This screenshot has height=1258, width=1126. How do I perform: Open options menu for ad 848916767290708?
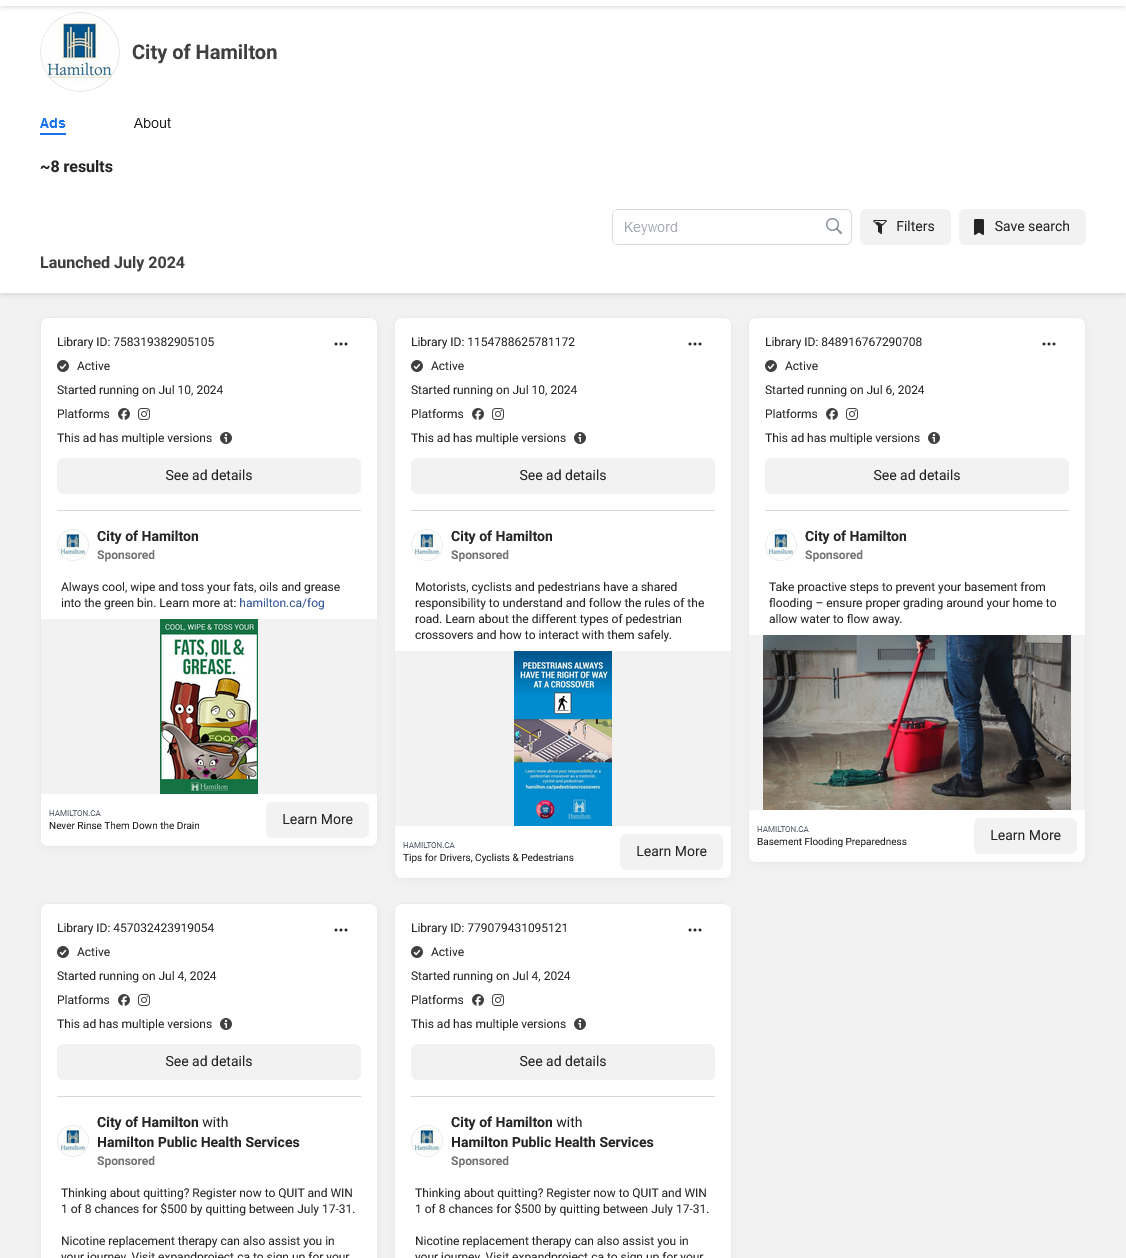point(1049,344)
